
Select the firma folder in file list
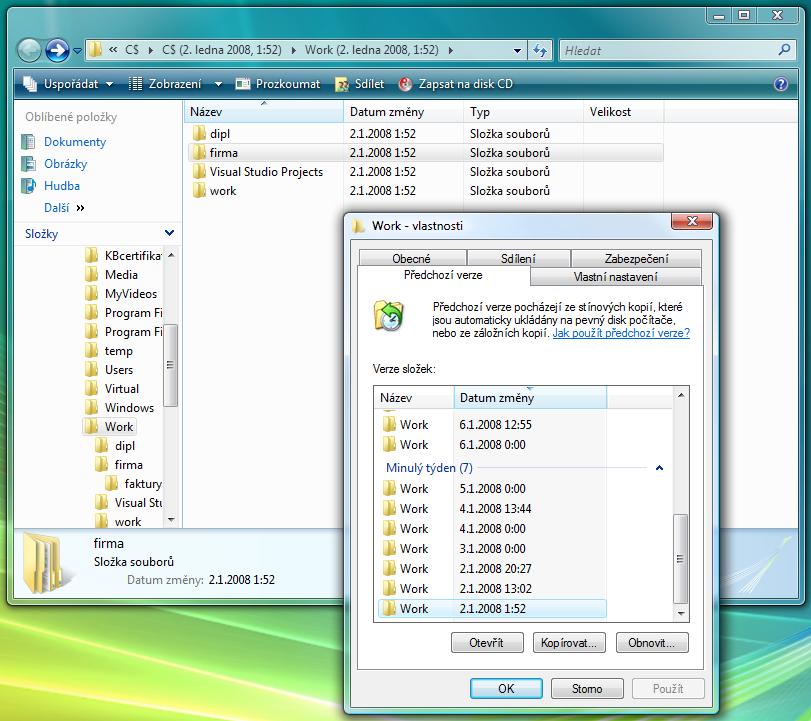click(x=425, y=153)
